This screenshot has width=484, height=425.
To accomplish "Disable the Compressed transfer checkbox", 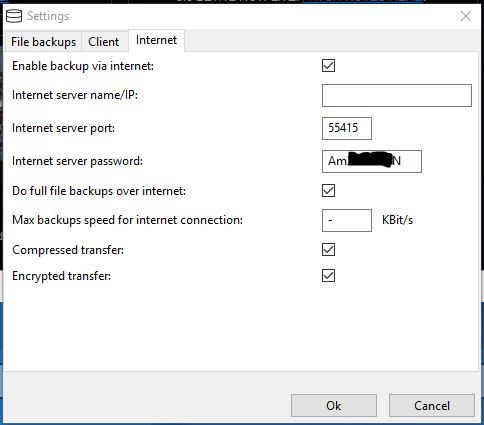I will (x=328, y=250).
